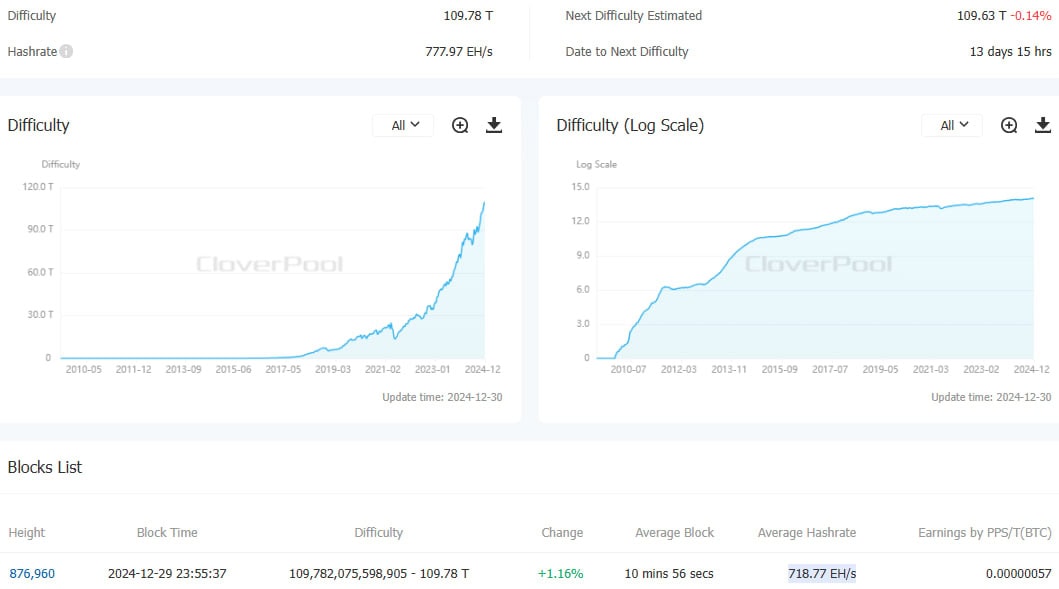
Task: Click the +1.16% change value
Action: pos(562,573)
